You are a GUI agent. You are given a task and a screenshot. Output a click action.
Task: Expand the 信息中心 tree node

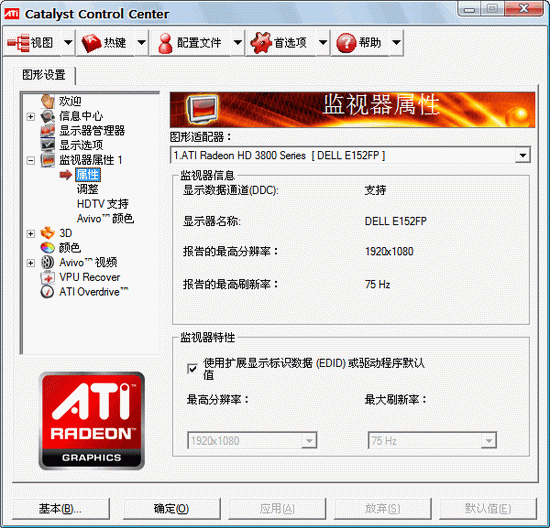tap(31, 116)
